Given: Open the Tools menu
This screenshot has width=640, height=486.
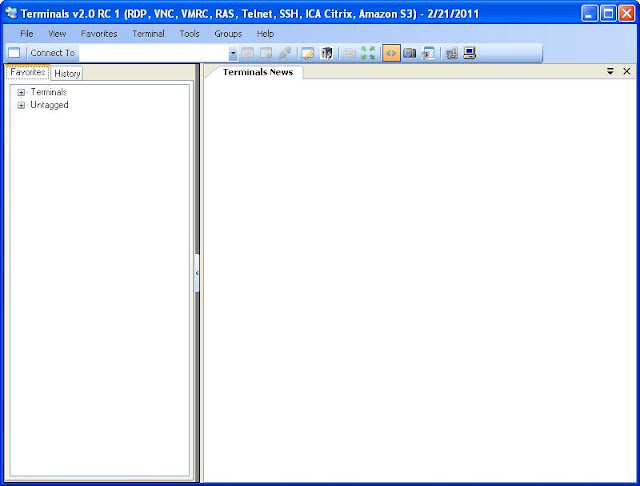Looking at the screenshot, I should point(189,34).
